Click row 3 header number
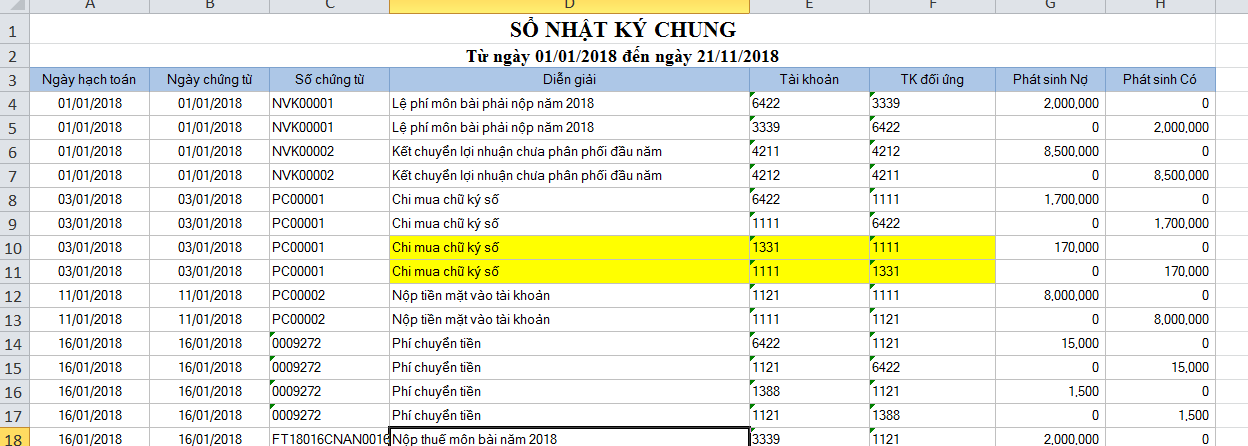 [14, 79]
